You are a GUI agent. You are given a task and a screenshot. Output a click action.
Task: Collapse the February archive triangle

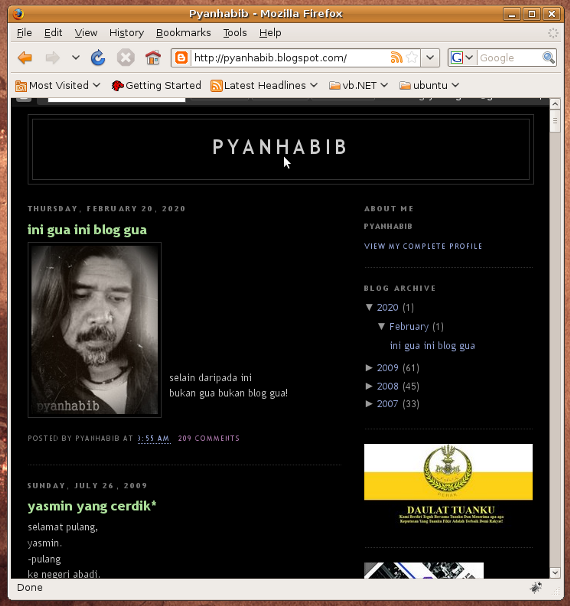pyautogui.click(x=381, y=327)
